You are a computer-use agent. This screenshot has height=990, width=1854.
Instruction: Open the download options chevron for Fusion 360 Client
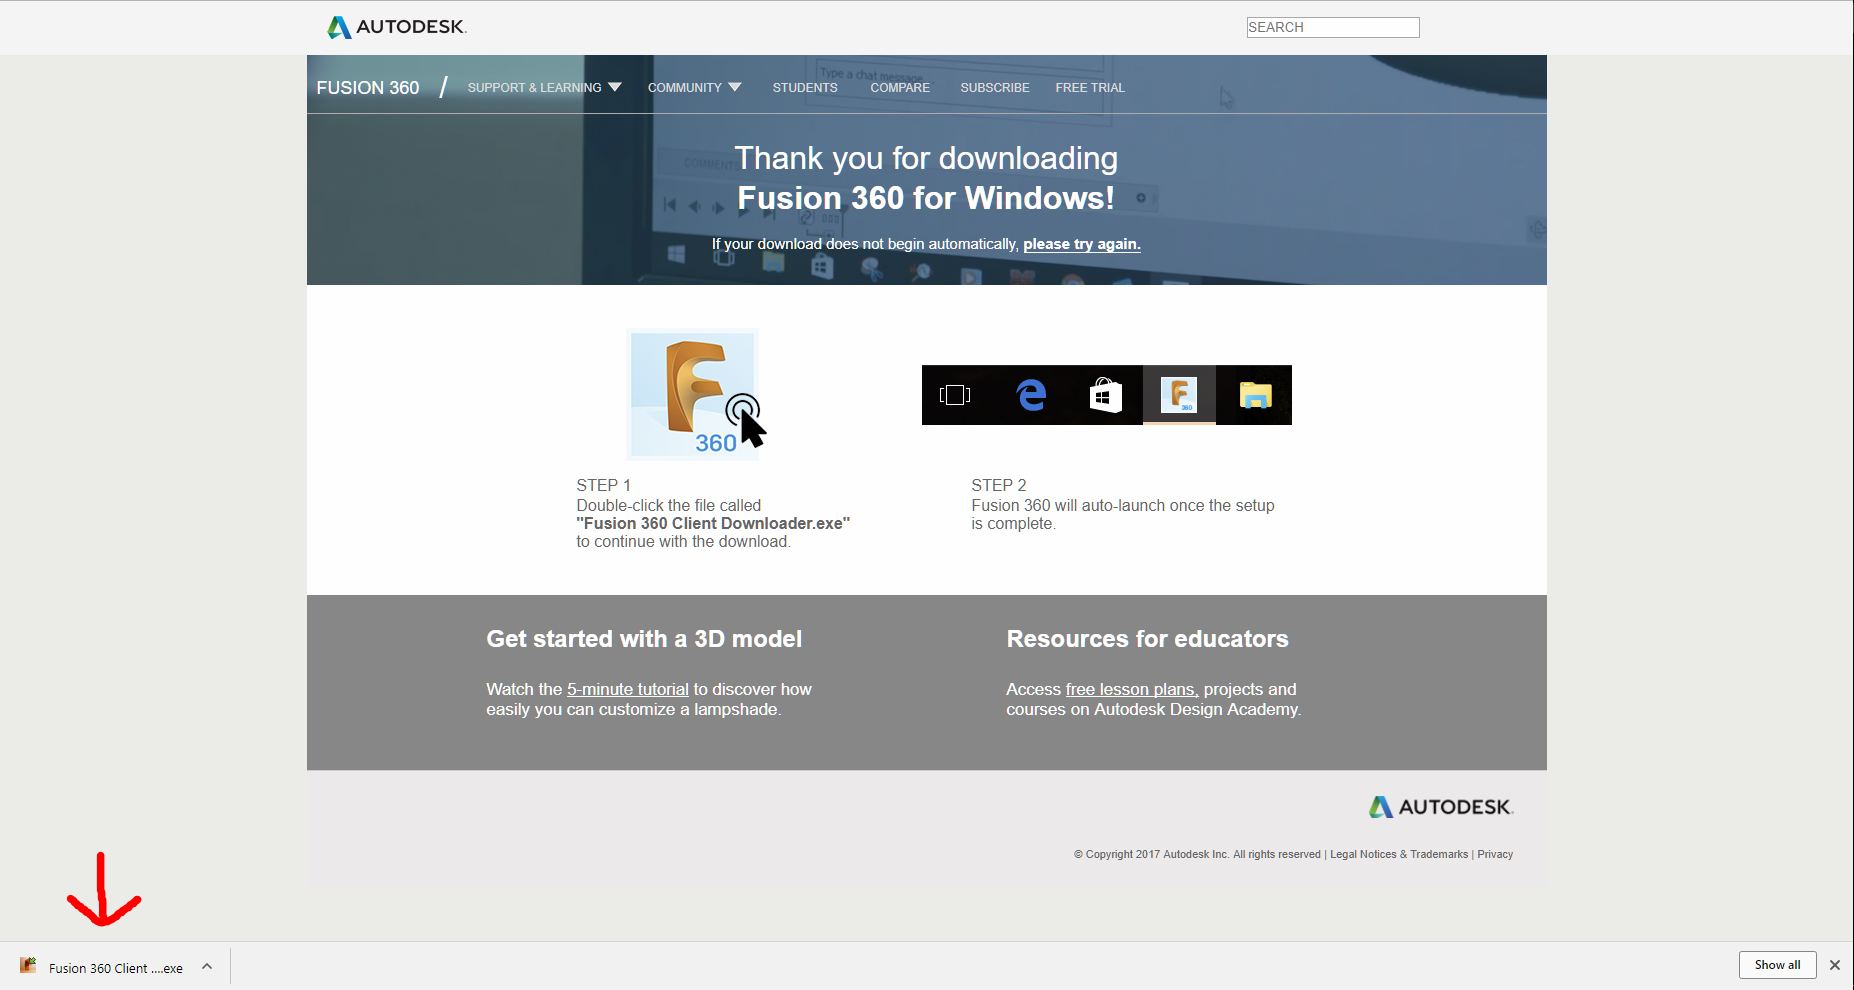pos(207,967)
